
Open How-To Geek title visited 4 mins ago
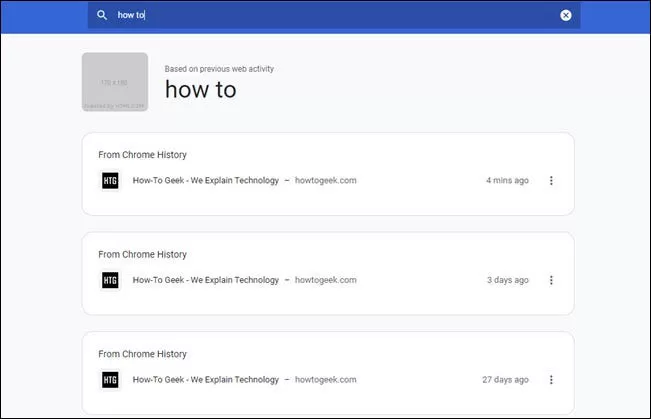click(206, 181)
